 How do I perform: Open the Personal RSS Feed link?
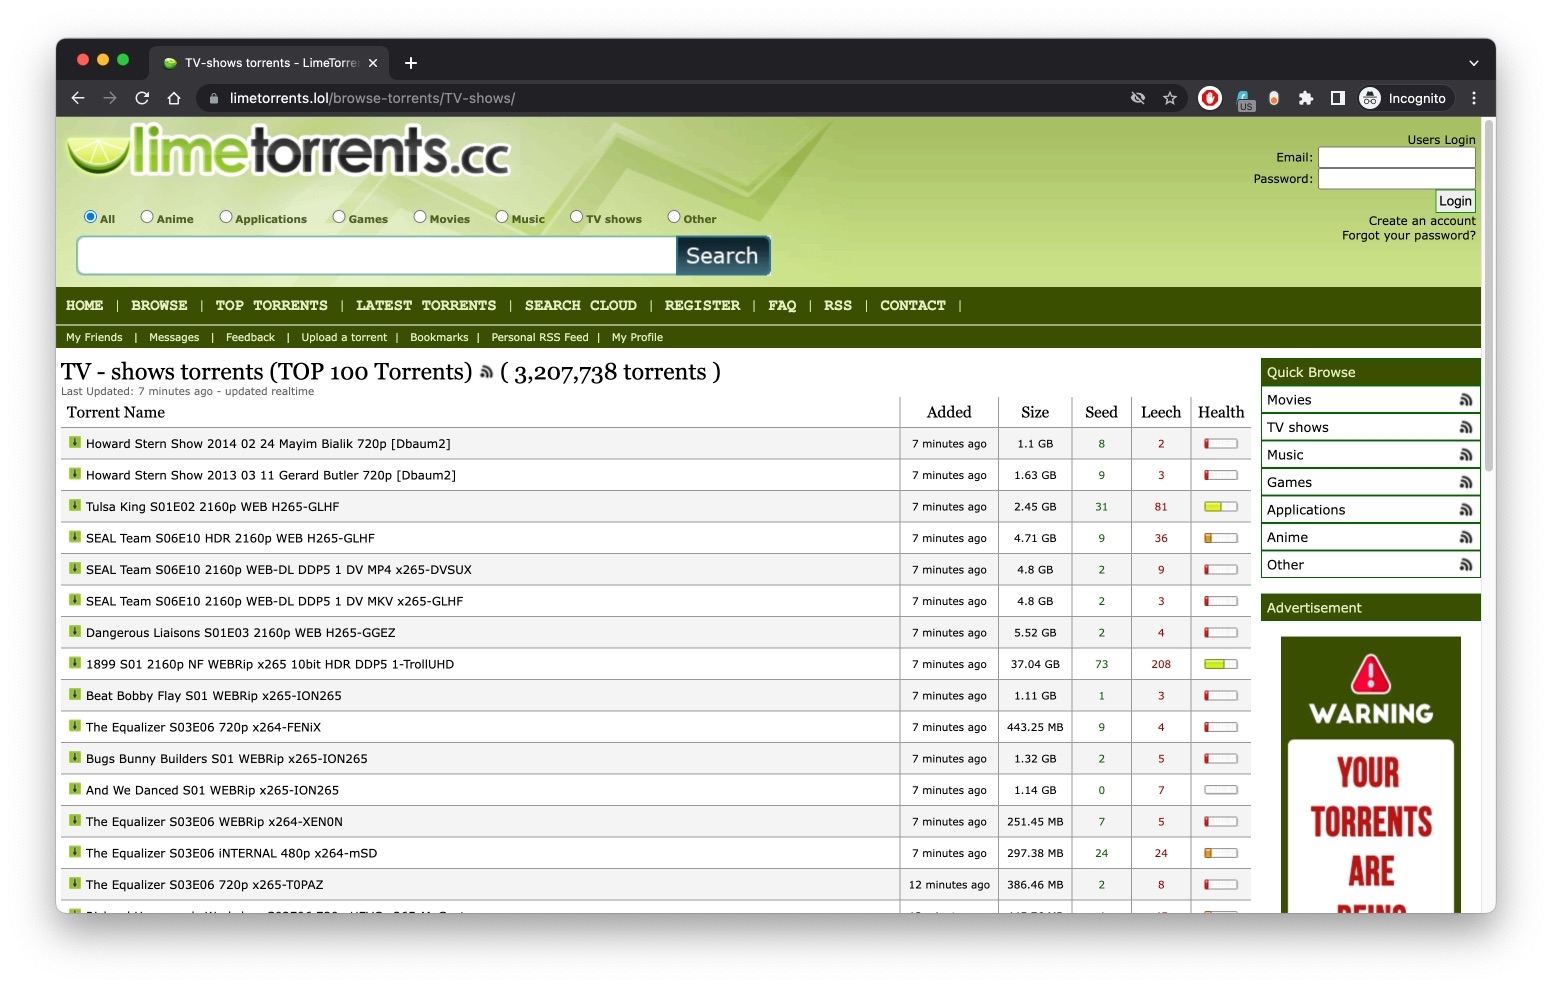click(540, 338)
